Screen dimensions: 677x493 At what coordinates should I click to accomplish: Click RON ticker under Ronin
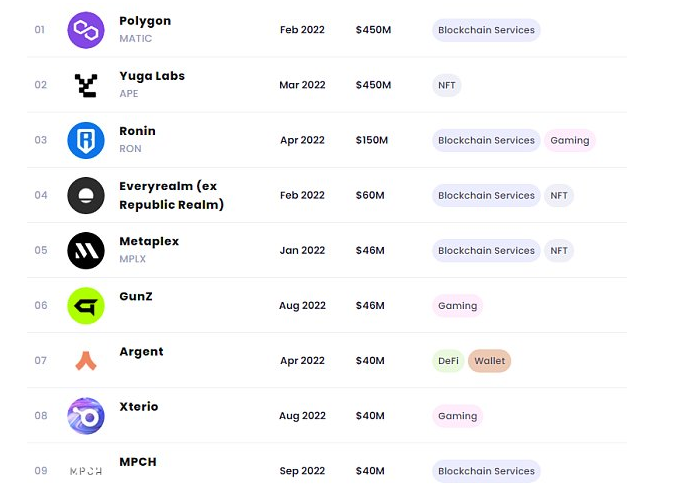point(130,149)
